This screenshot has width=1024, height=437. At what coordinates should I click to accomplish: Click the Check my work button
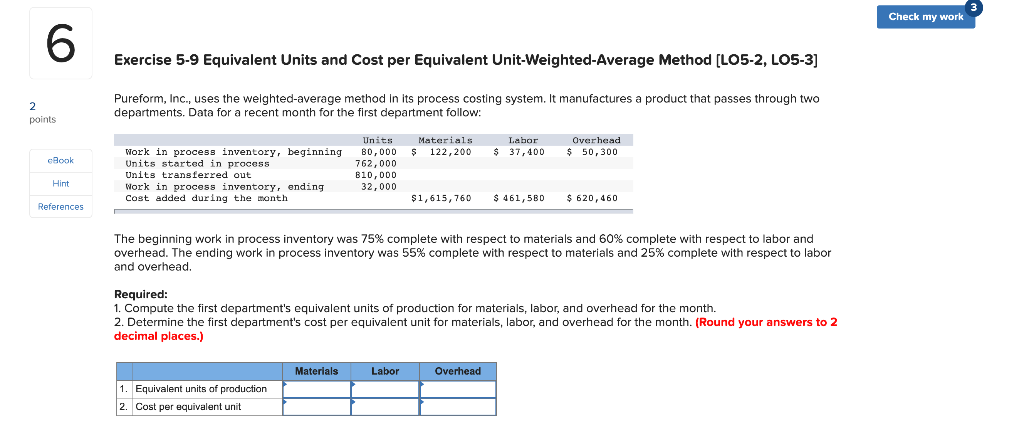point(925,17)
